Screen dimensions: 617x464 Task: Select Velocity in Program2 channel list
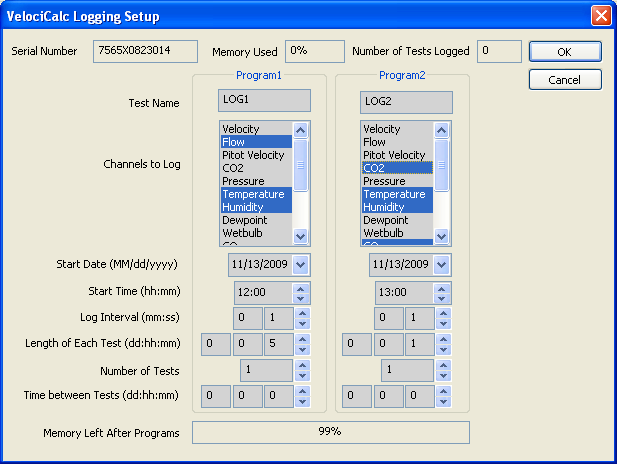click(397, 129)
